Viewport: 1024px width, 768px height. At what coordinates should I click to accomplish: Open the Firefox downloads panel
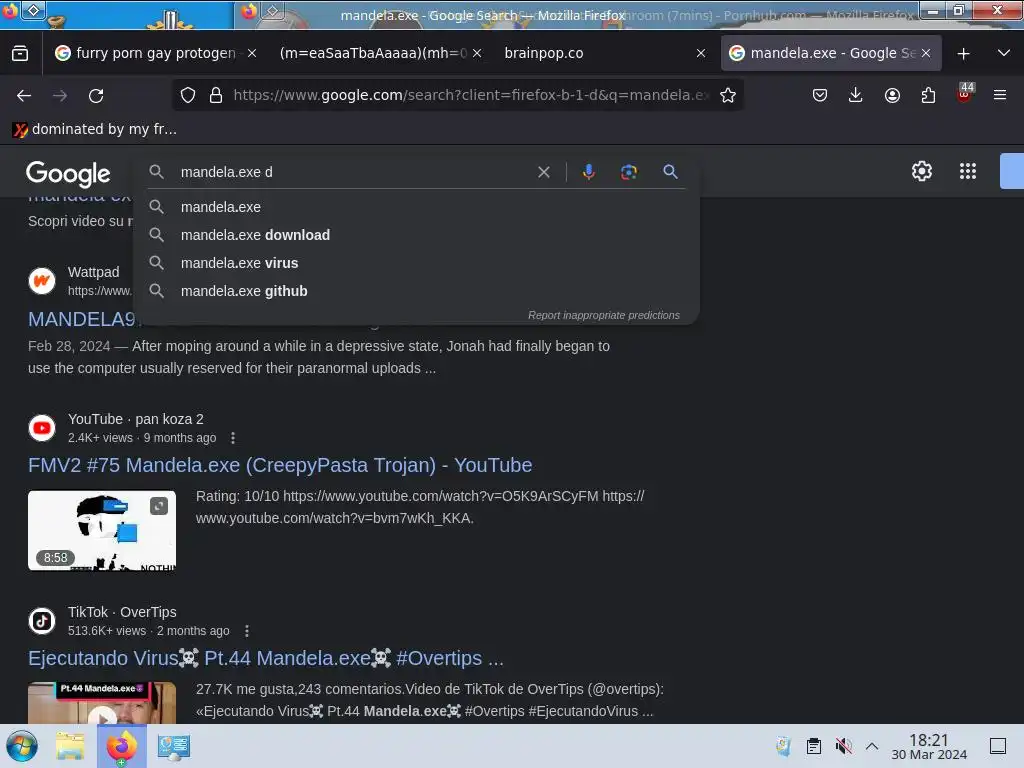pos(856,95)
